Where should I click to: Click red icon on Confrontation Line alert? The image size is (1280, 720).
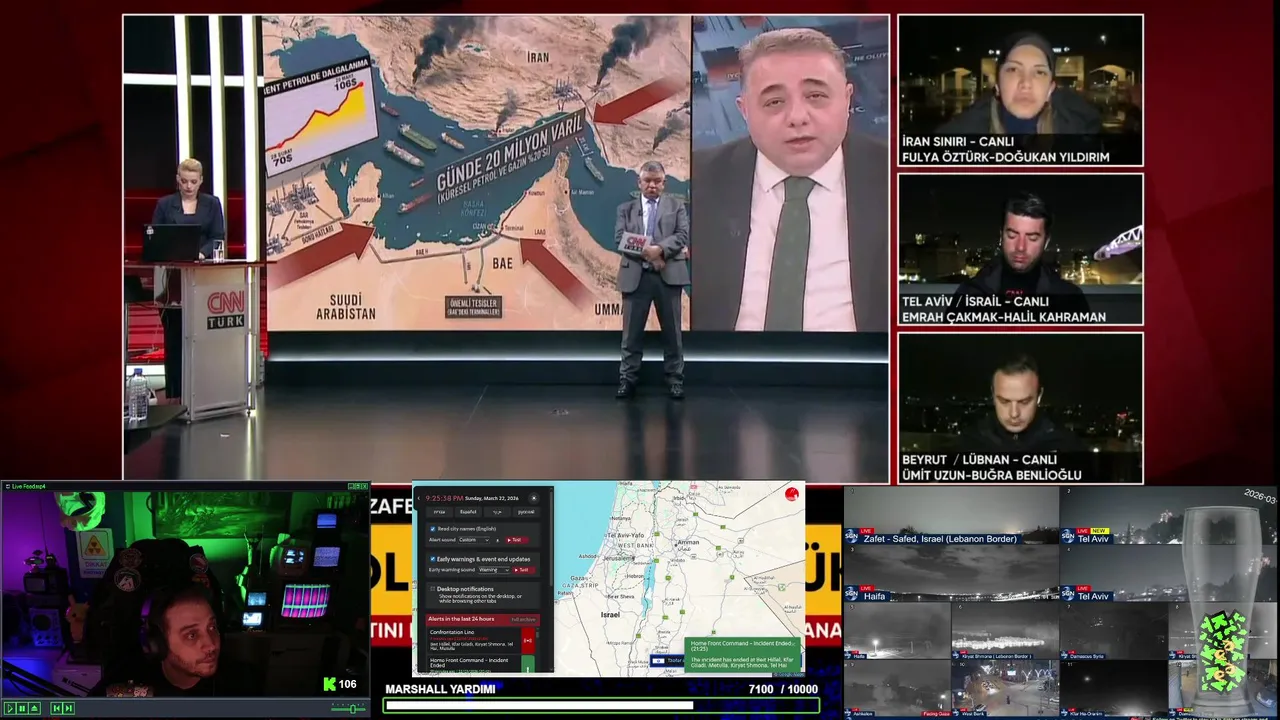pyautogui.click(x=528, y=640)
